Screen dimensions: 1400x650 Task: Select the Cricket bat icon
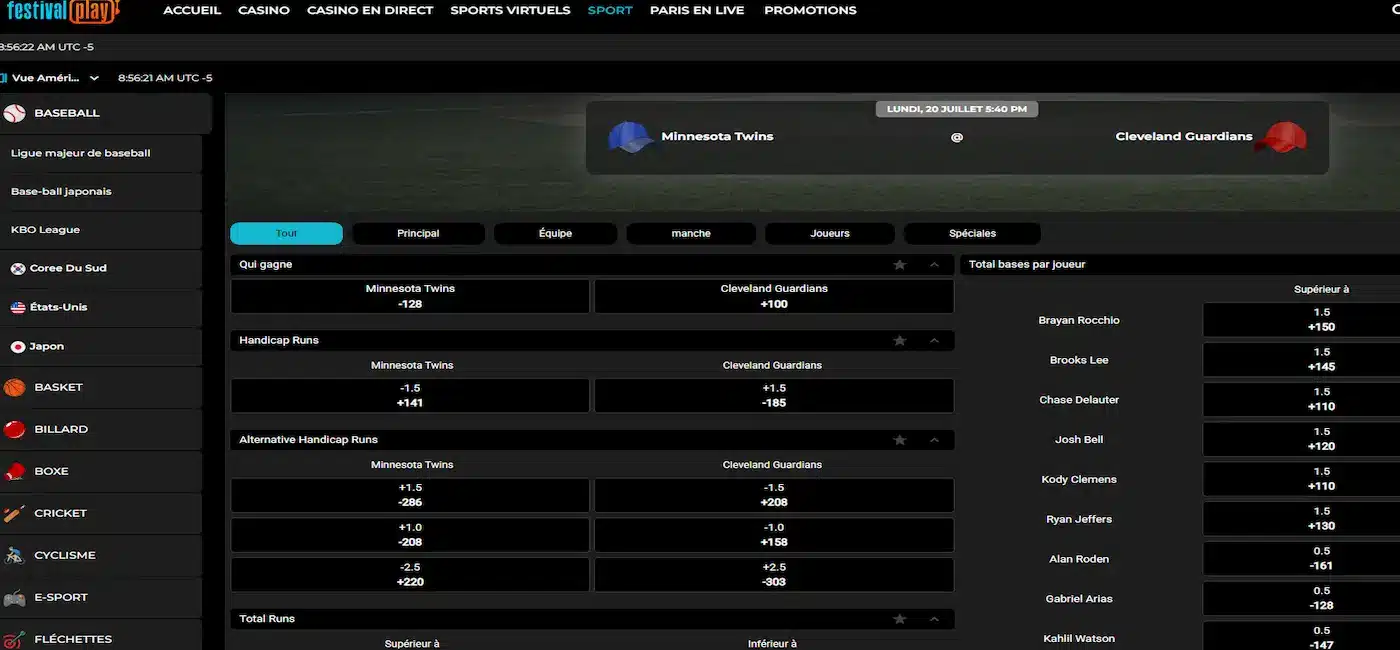(x=14, y=513)
